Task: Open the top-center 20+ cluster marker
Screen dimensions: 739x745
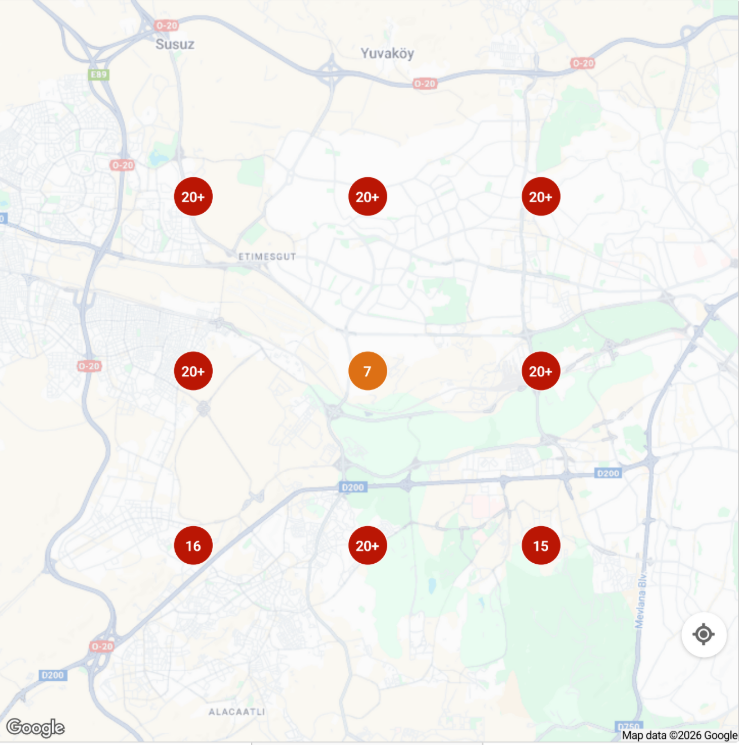Action: 367,197
